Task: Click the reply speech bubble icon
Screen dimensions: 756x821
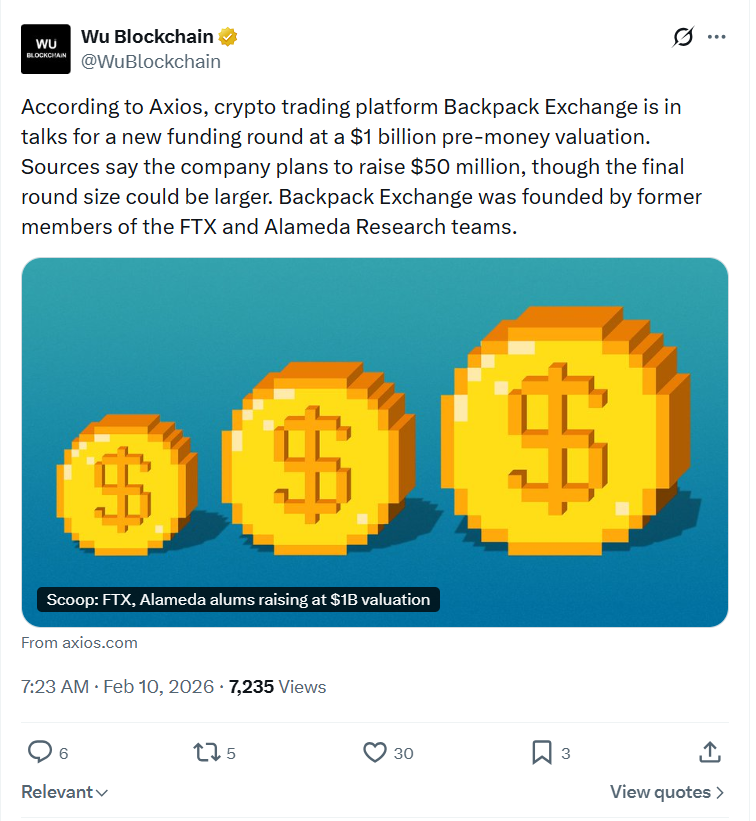Action: pyautogui.click(x=39, y=752)
